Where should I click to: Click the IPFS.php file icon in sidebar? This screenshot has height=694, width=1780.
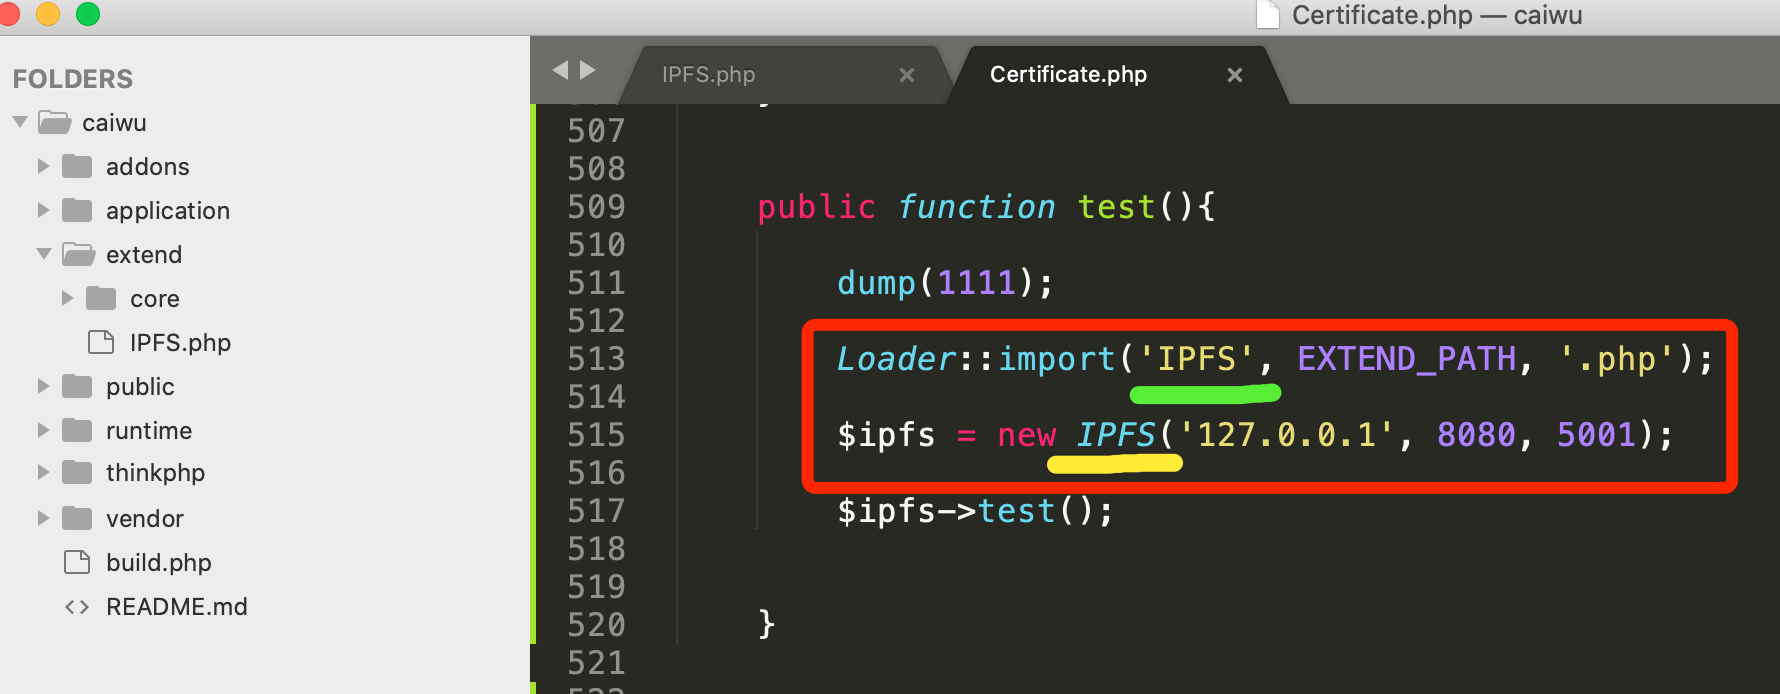click(x=101, y=342)
